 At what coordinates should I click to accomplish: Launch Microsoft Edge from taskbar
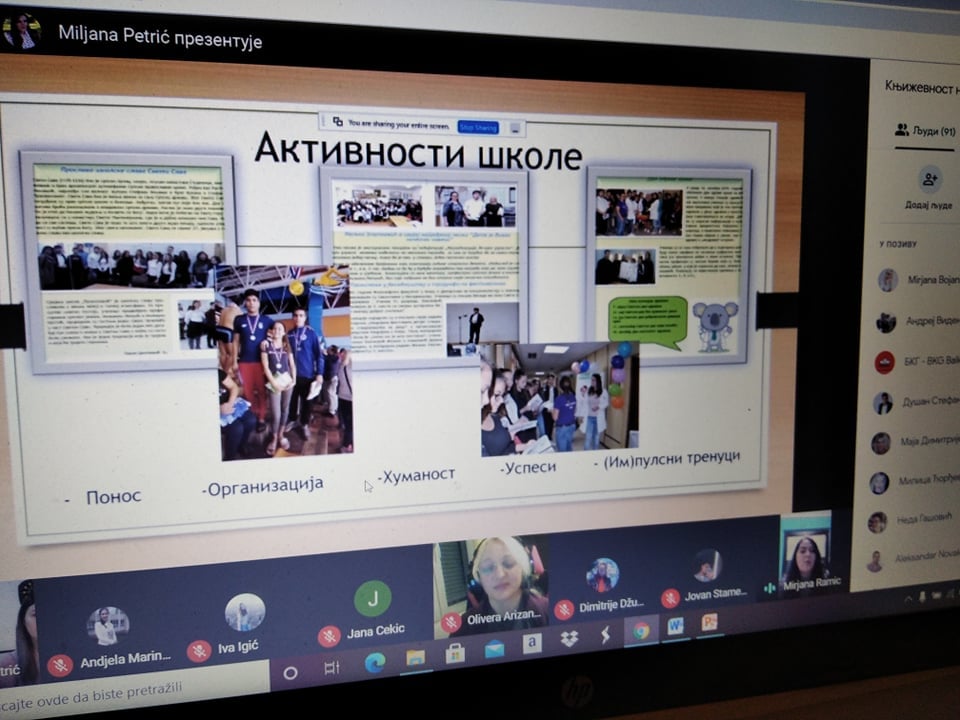(x=375, y=662)
